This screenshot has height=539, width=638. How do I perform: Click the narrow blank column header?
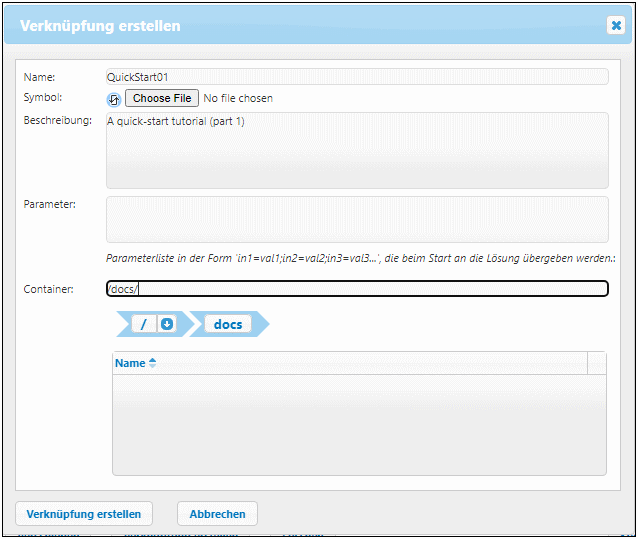point(596,363)
